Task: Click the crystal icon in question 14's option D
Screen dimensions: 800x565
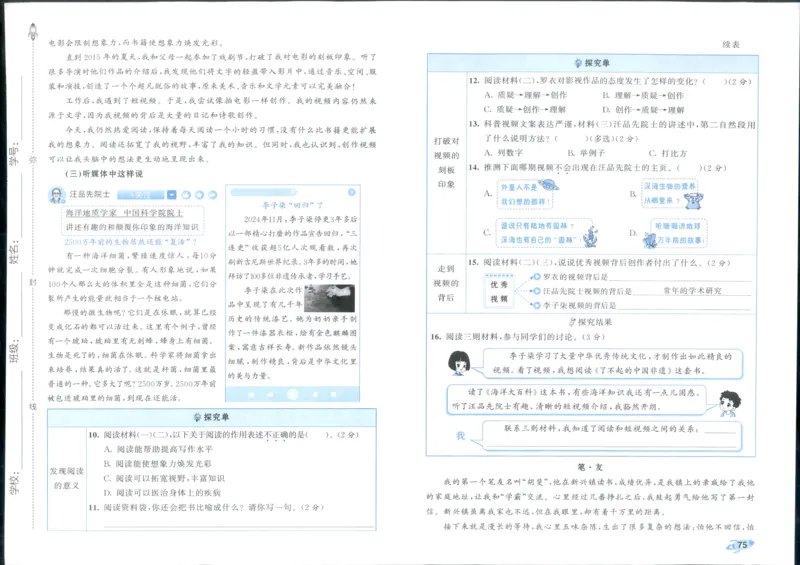Action: [x=649, y=241]
